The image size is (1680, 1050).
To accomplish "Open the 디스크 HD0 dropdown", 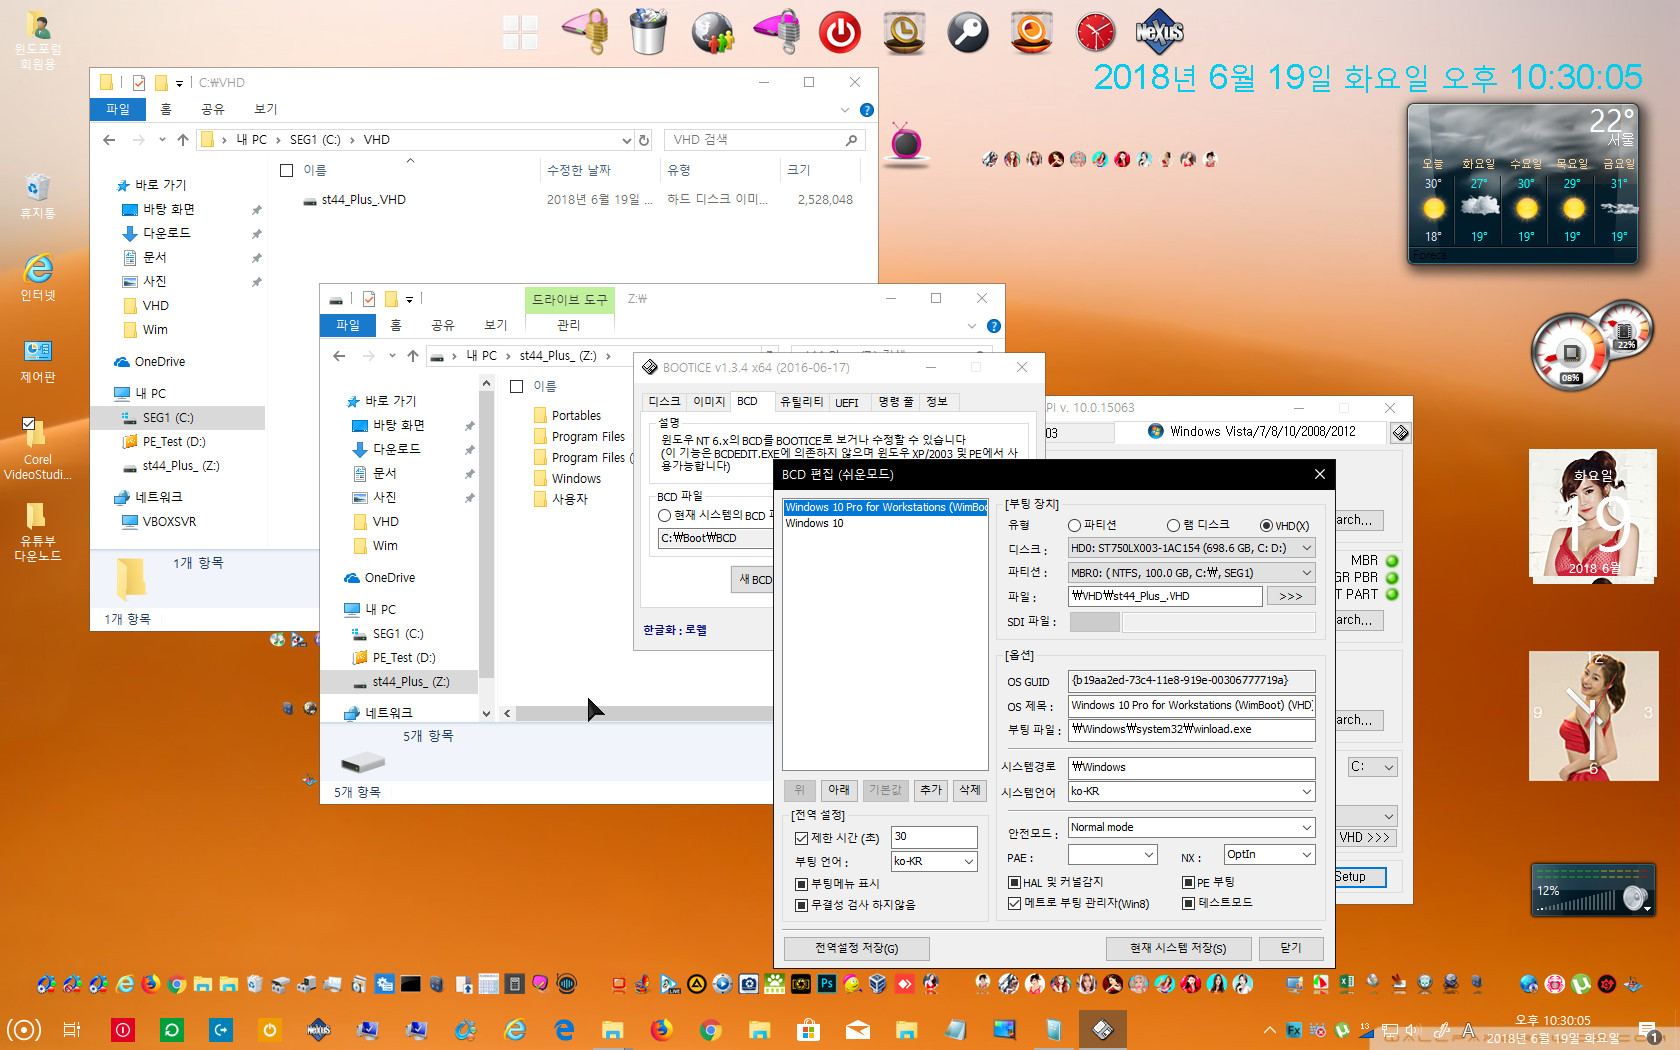I will (1191, 548).
